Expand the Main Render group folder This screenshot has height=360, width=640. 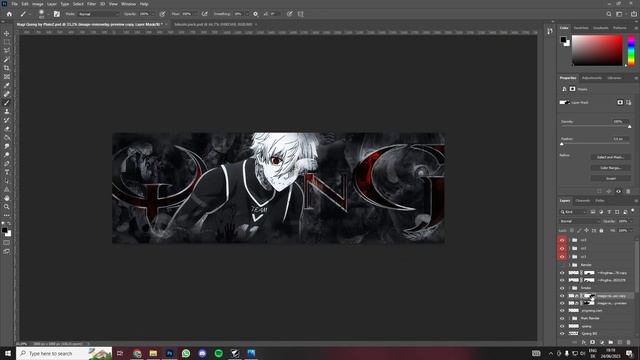tap(569, 318)
